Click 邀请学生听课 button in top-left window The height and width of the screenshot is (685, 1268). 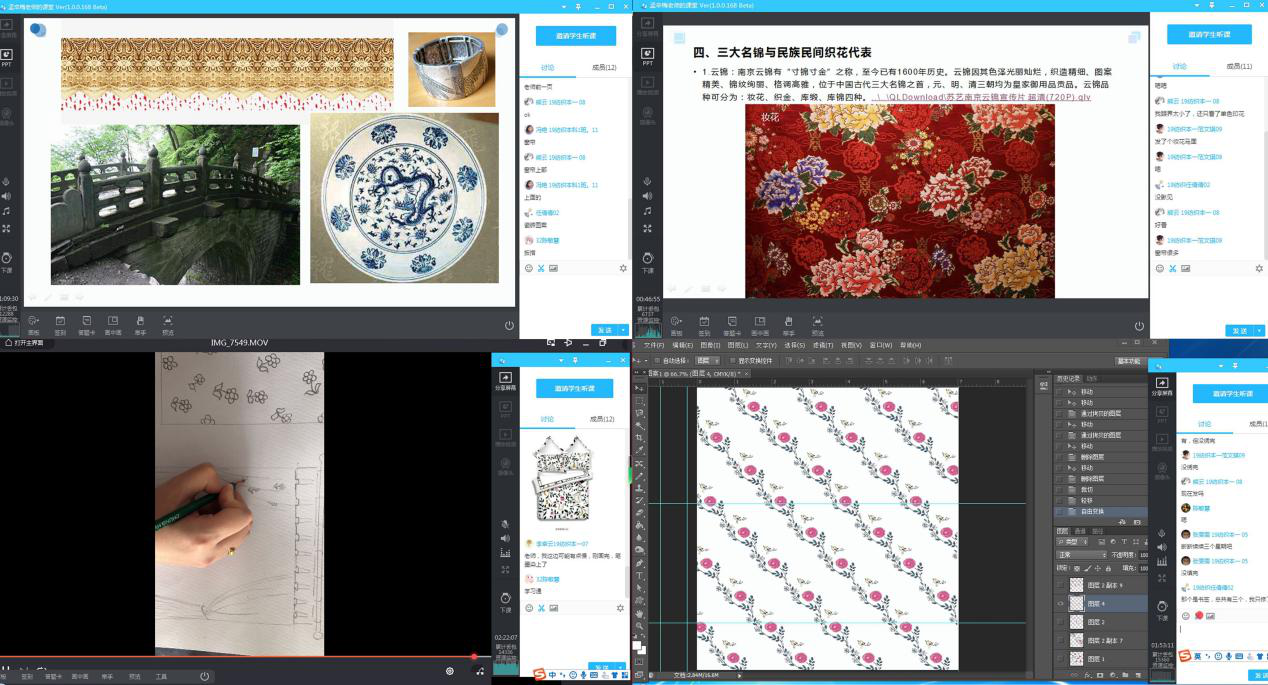[x=575, y=35]
